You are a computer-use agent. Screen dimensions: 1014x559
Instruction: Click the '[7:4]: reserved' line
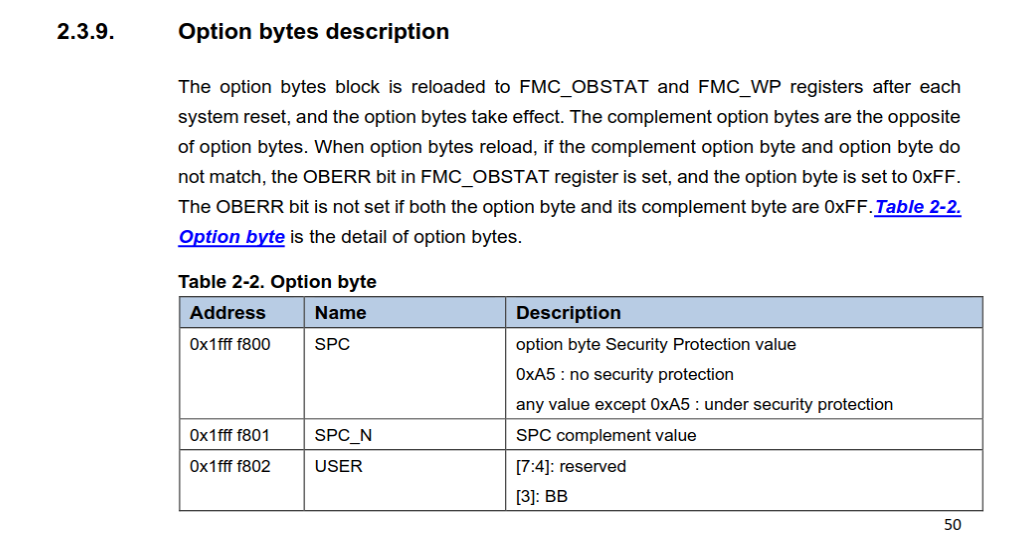(571, 466)
